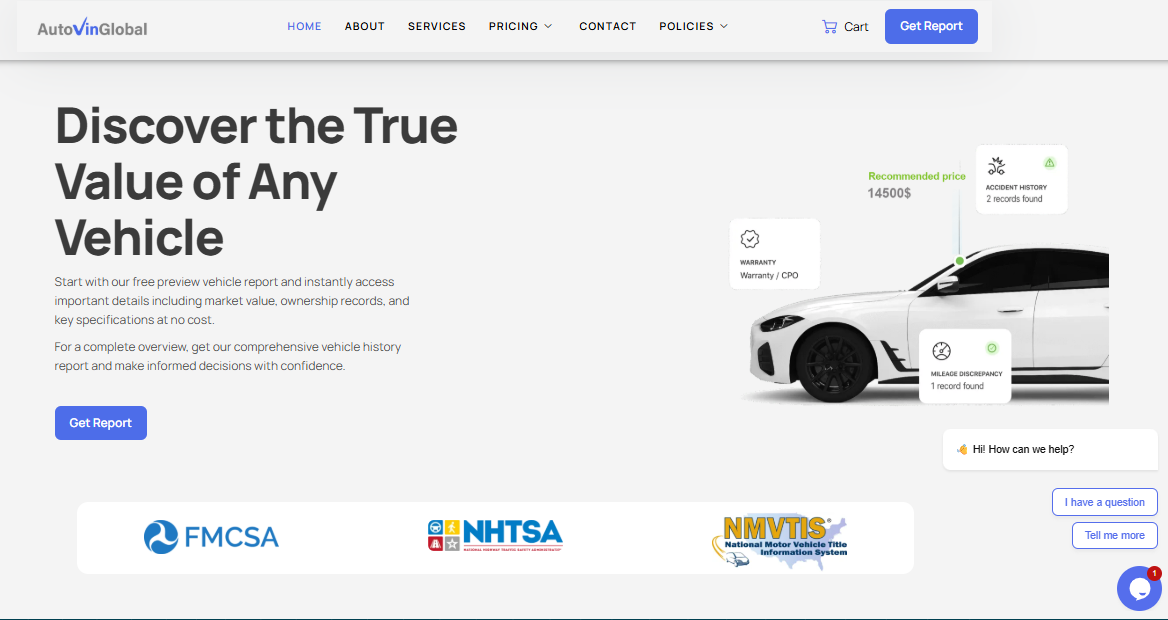
Task: Click the green triangle on accident card
Action: 1049,162
